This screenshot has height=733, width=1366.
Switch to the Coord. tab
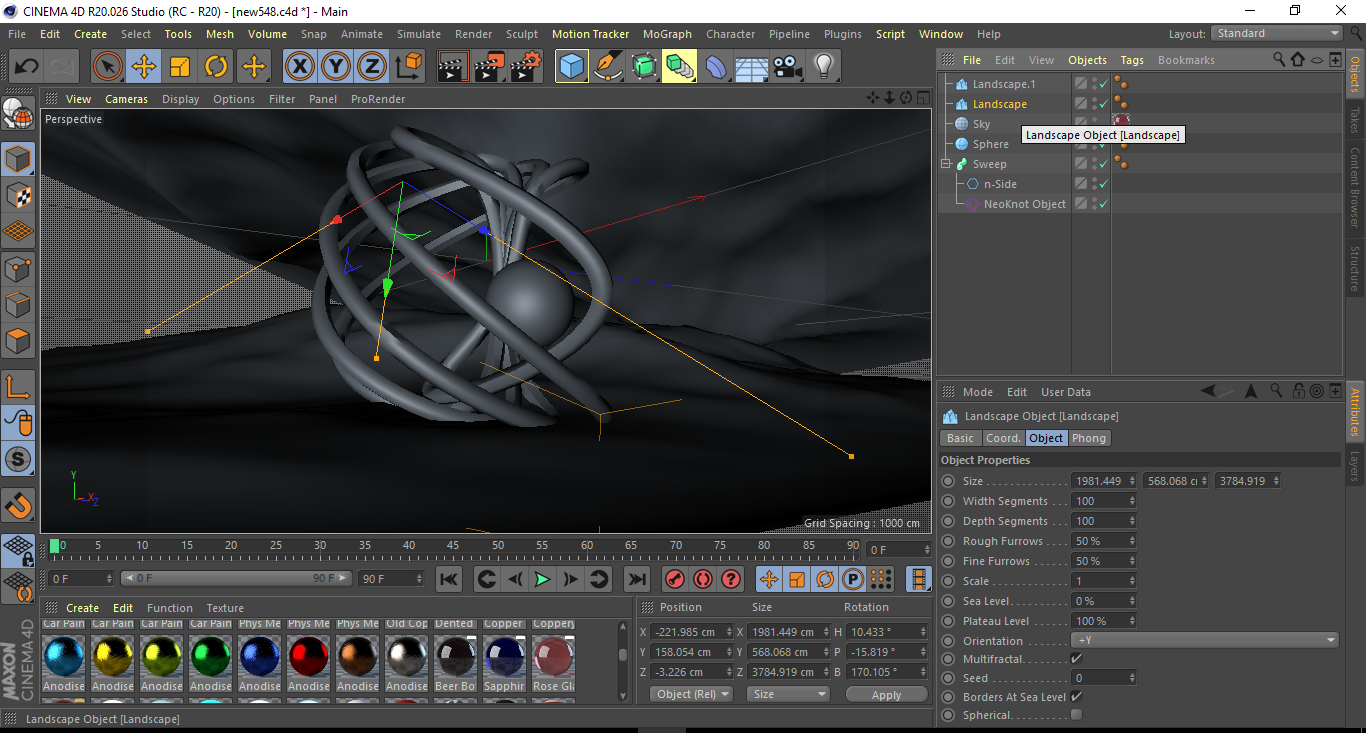(x=1003, y=438)
